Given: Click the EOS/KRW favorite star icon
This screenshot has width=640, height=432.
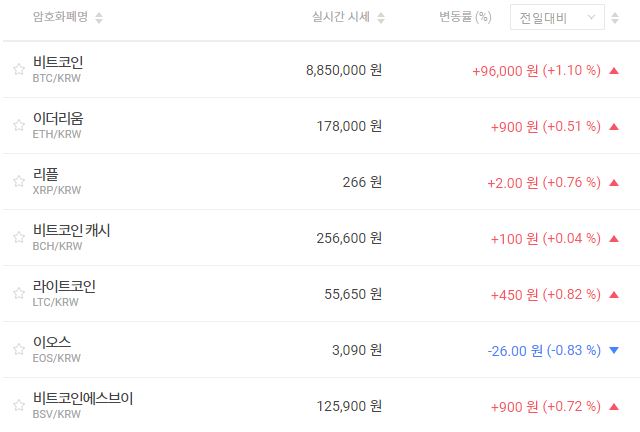Looking at the screenshot, I should (18, 350).
